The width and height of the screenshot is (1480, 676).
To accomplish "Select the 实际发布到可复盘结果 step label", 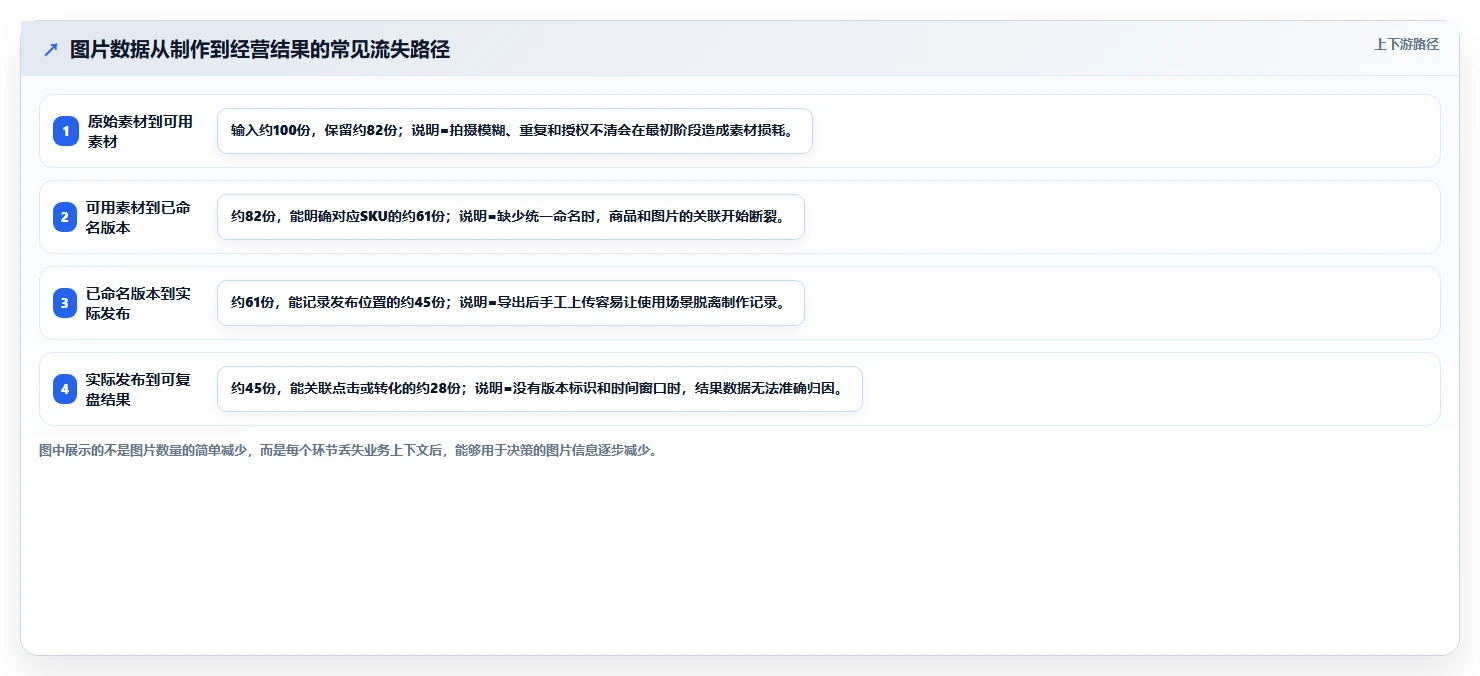I will [x=139, y=389].
